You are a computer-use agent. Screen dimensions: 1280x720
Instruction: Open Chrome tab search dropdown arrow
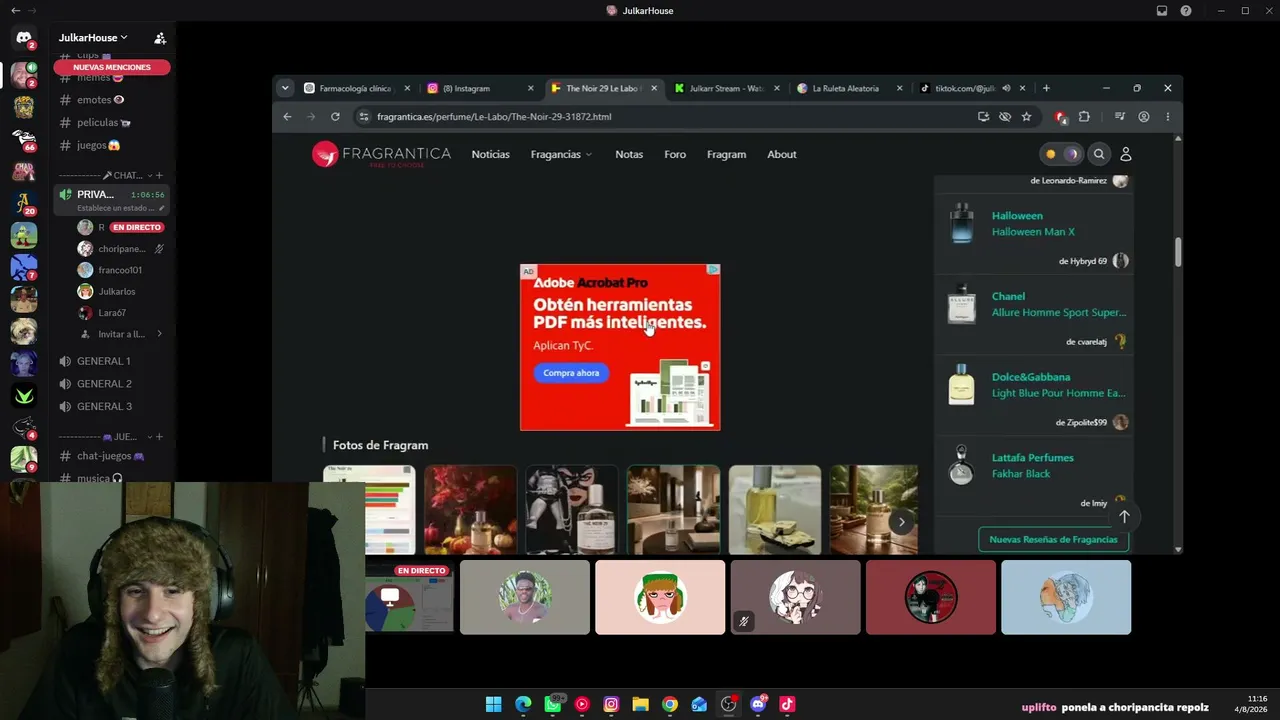(x=285, y=88)
